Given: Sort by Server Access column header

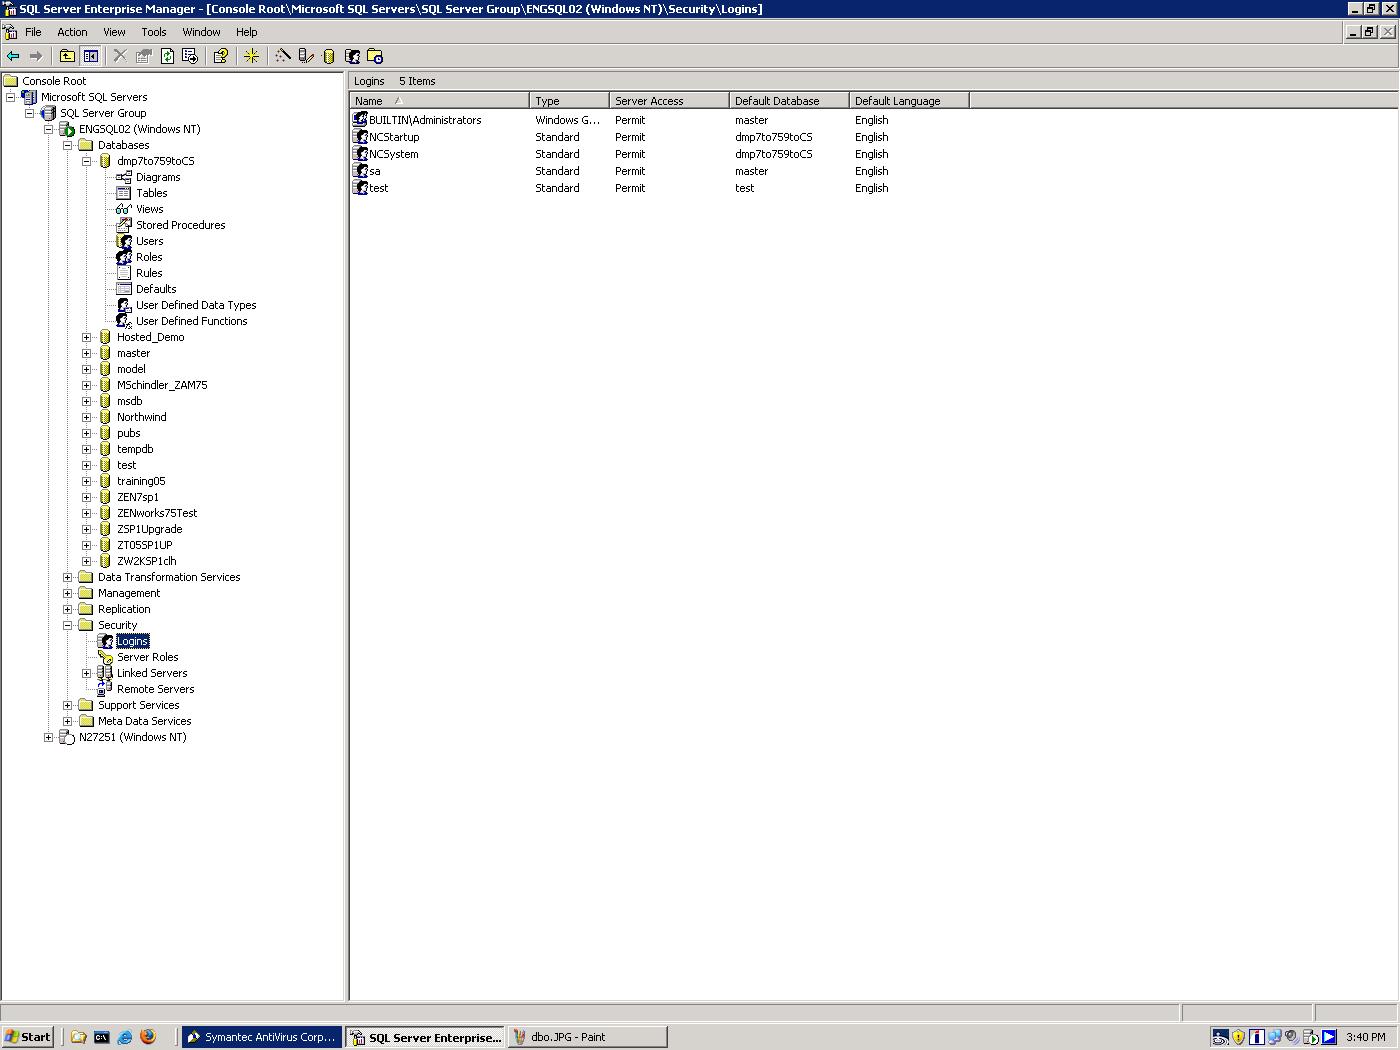Looking at the screenshot, I should 669,100.
